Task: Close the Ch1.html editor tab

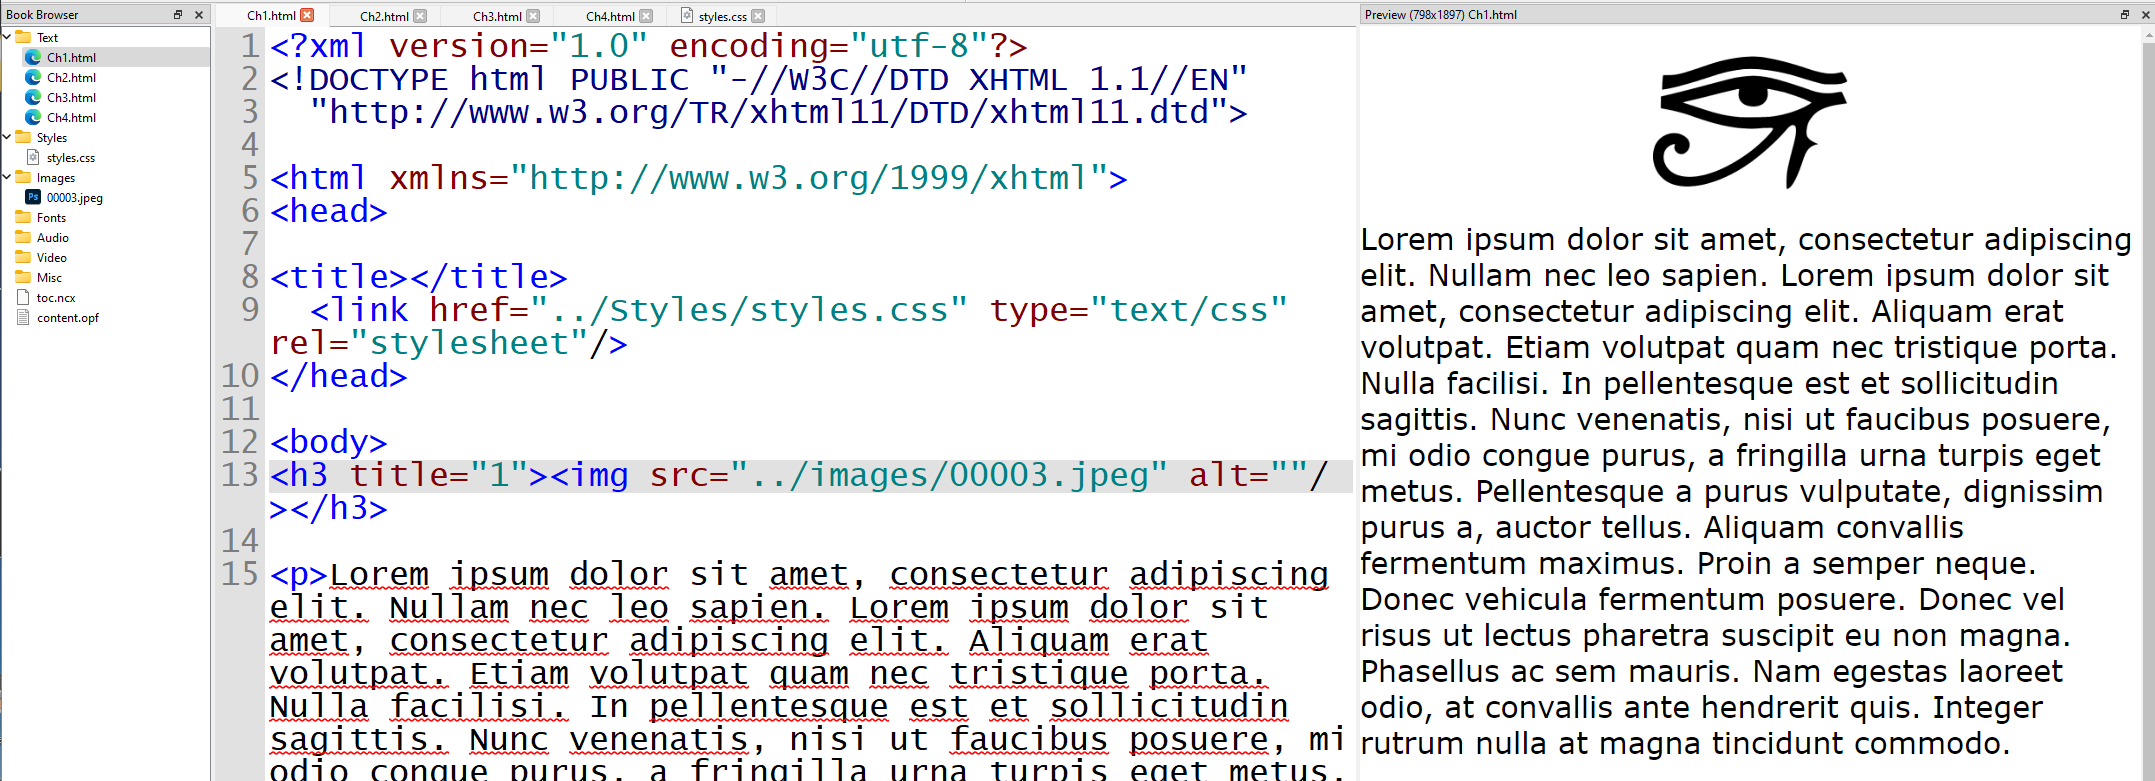Action: coord(307,15)
